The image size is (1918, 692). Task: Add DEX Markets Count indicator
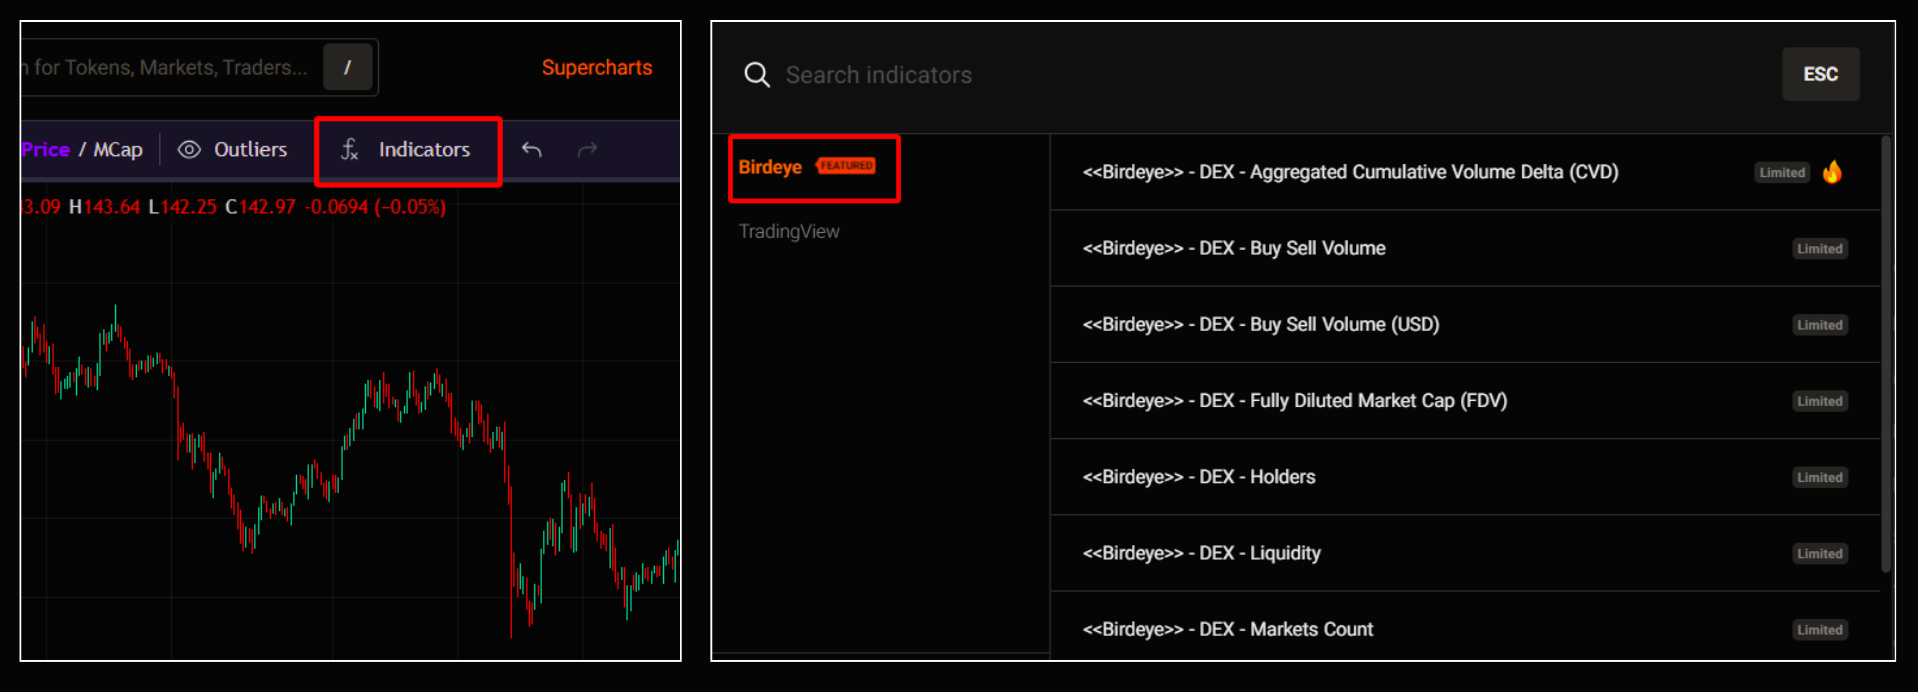[x=1465, y=627]
